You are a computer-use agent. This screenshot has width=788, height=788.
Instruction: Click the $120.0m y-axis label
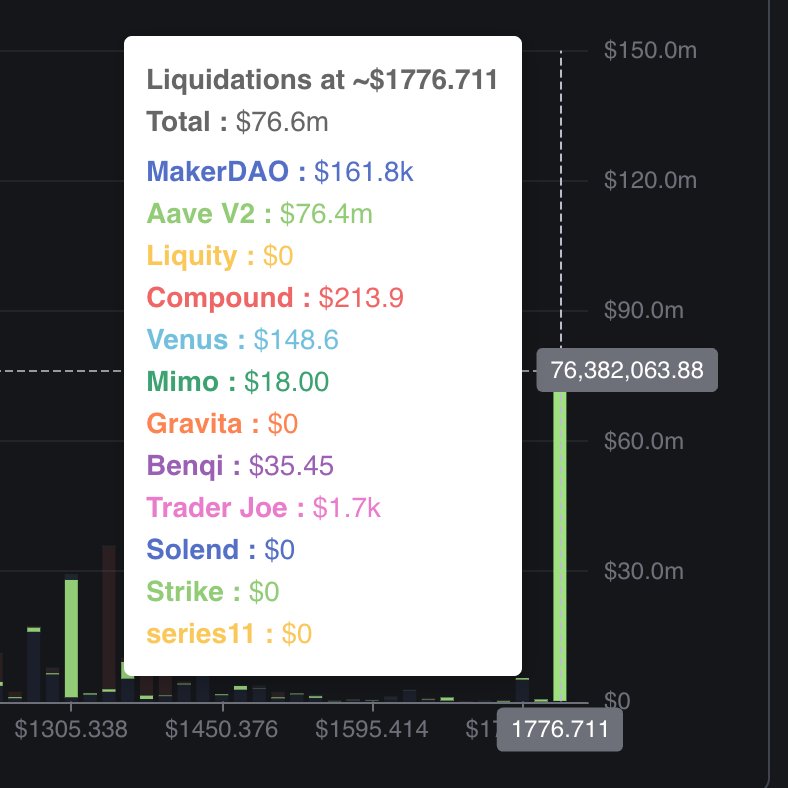pyautogui.click(x=650, y=180)
